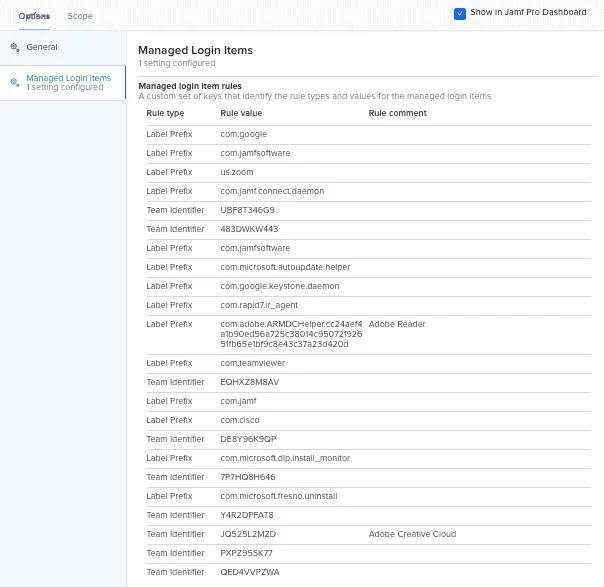Click the Managed Login Items gear icon
This screenshot has height=587, width=604.
pos(15,82)
